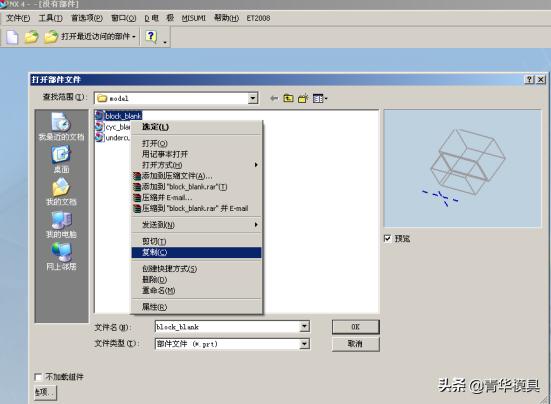Choose 删除(D) in context menu
551x404 pixels.
197,280
